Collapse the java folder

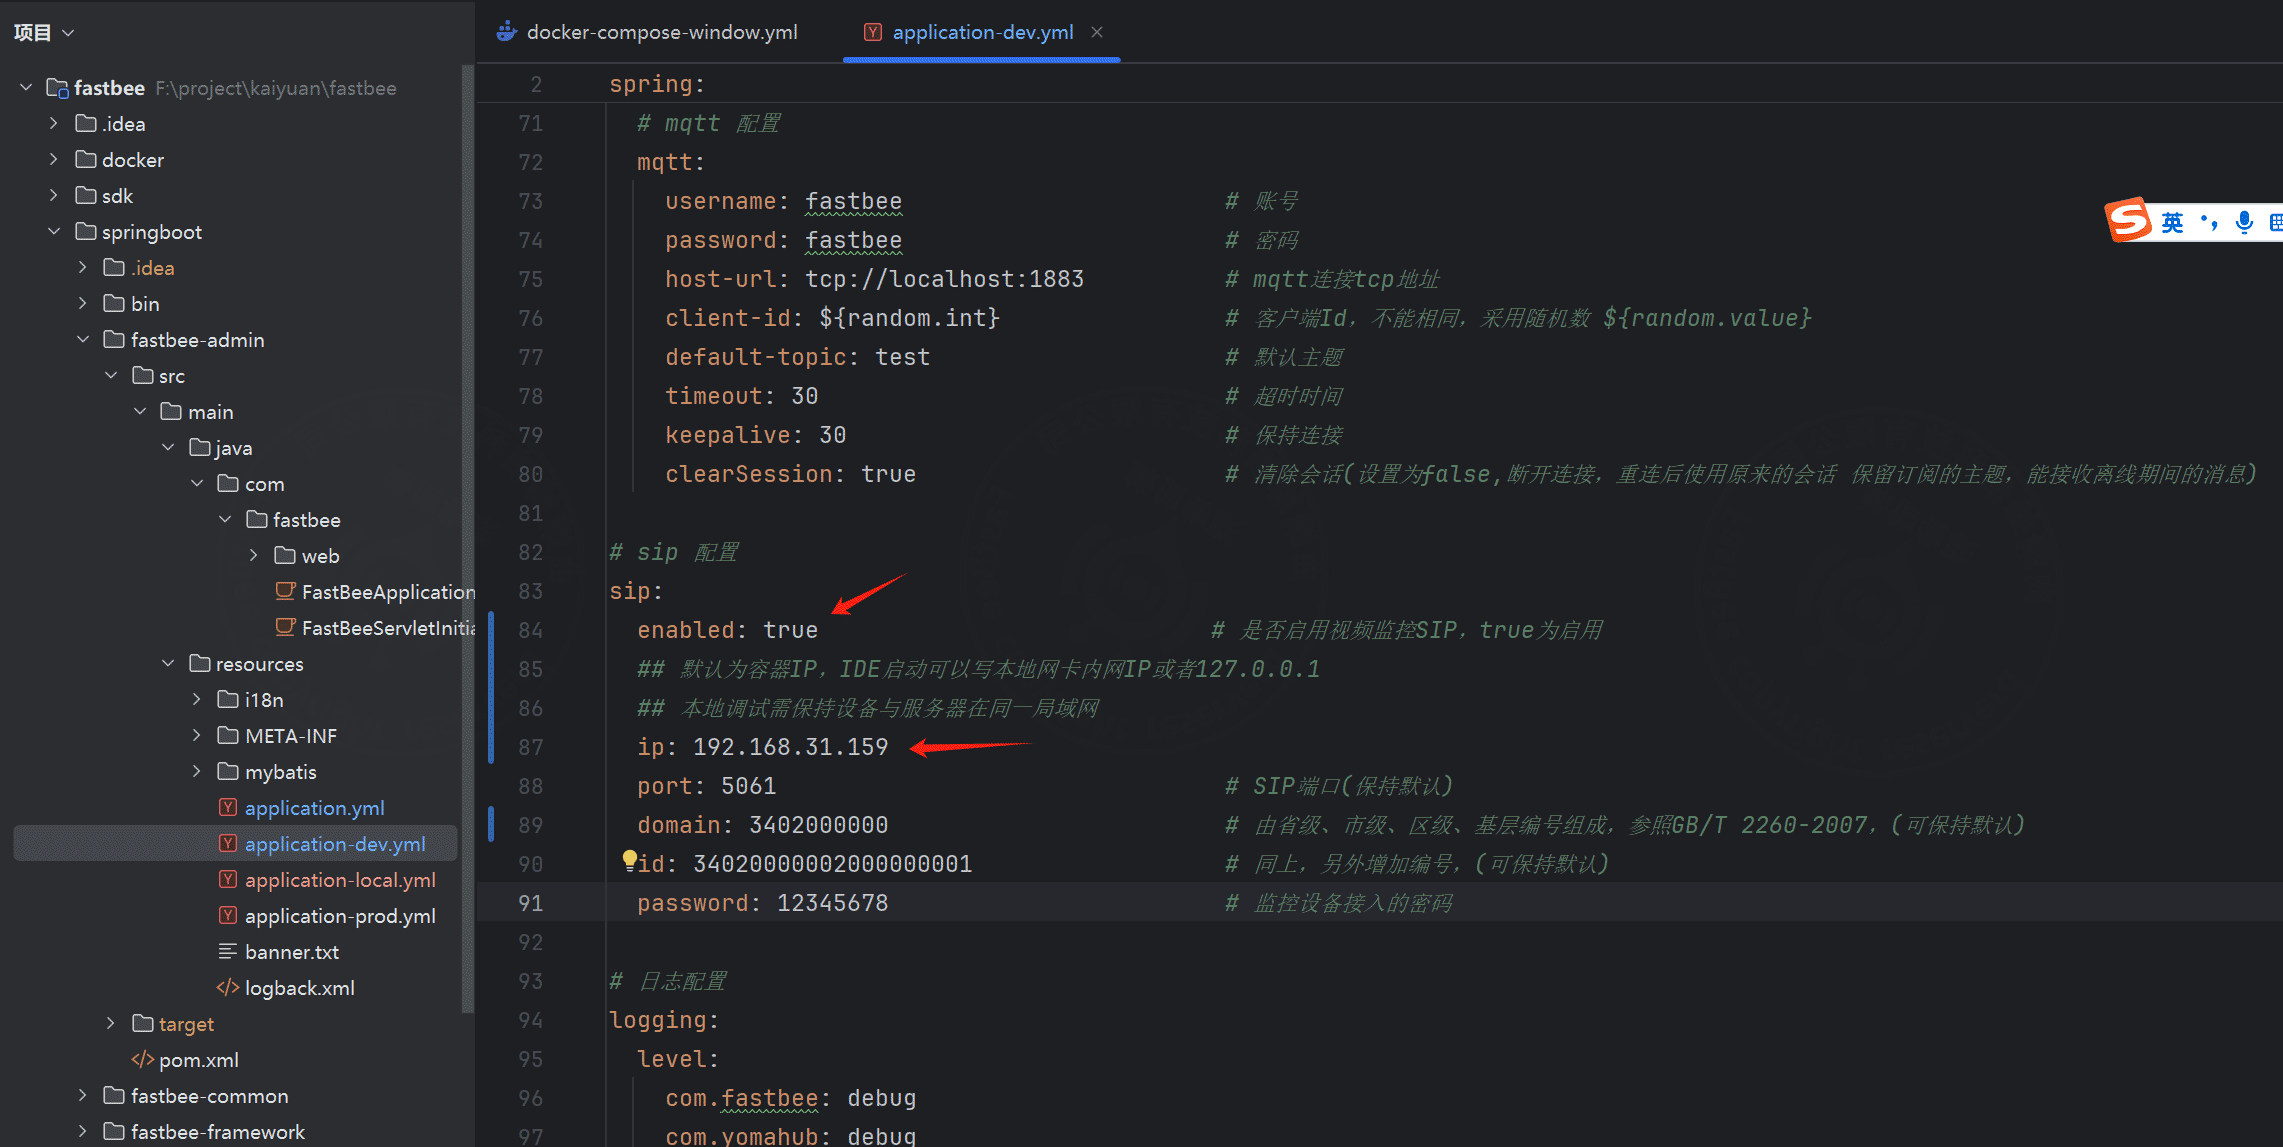point(168,448)
